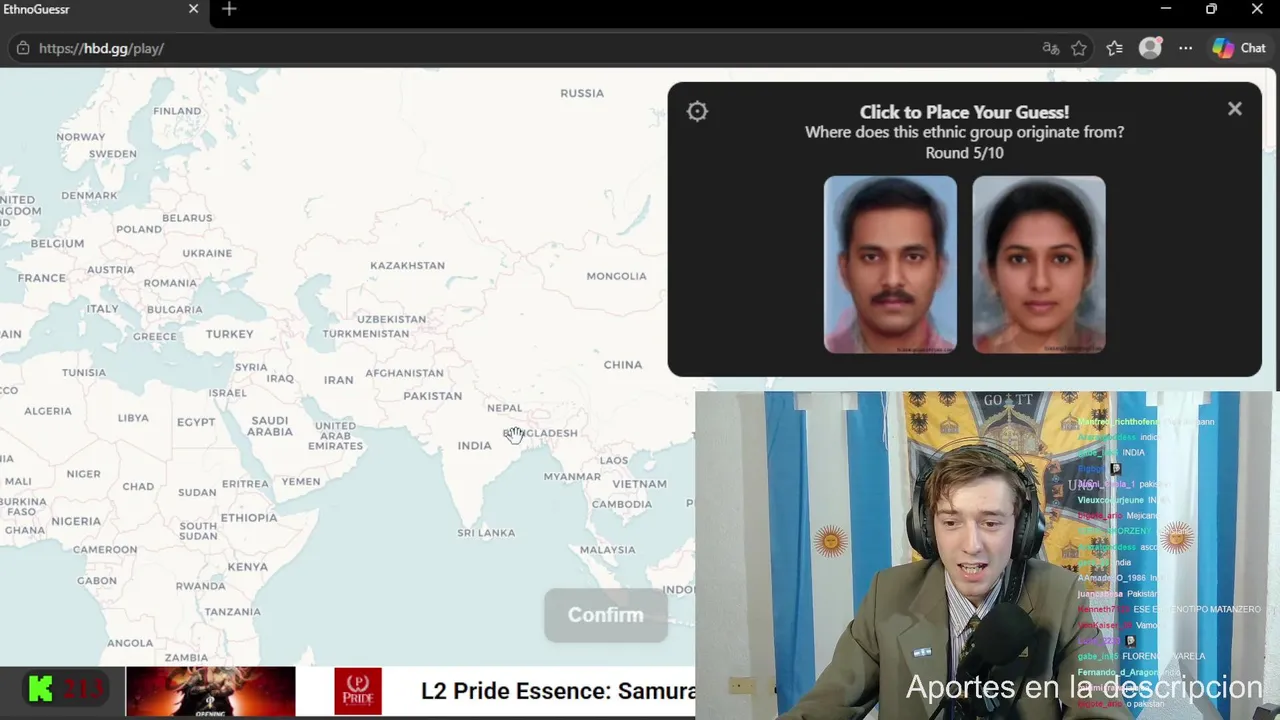Place guess on CHINA label

pos(623,365)
